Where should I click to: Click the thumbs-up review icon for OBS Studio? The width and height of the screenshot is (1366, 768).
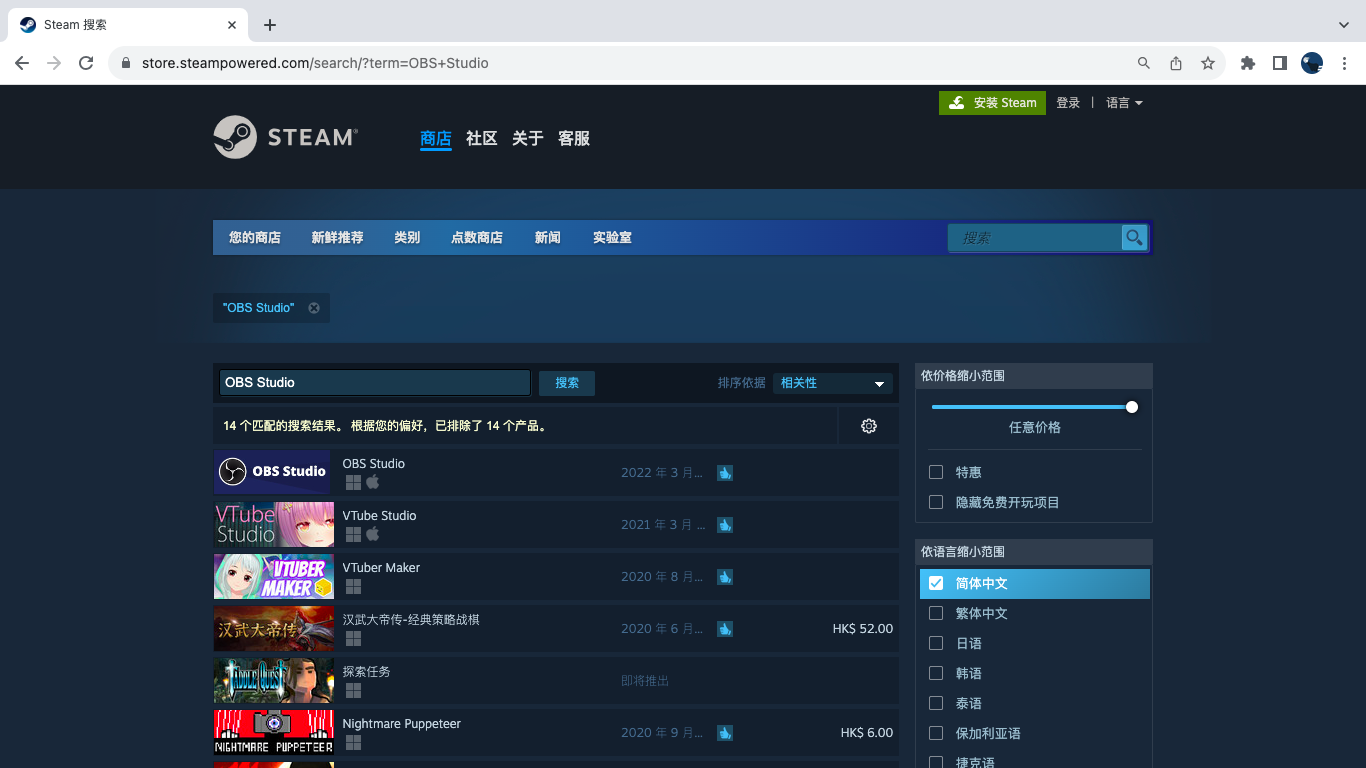pyautogui.click(x=725, y=472)
